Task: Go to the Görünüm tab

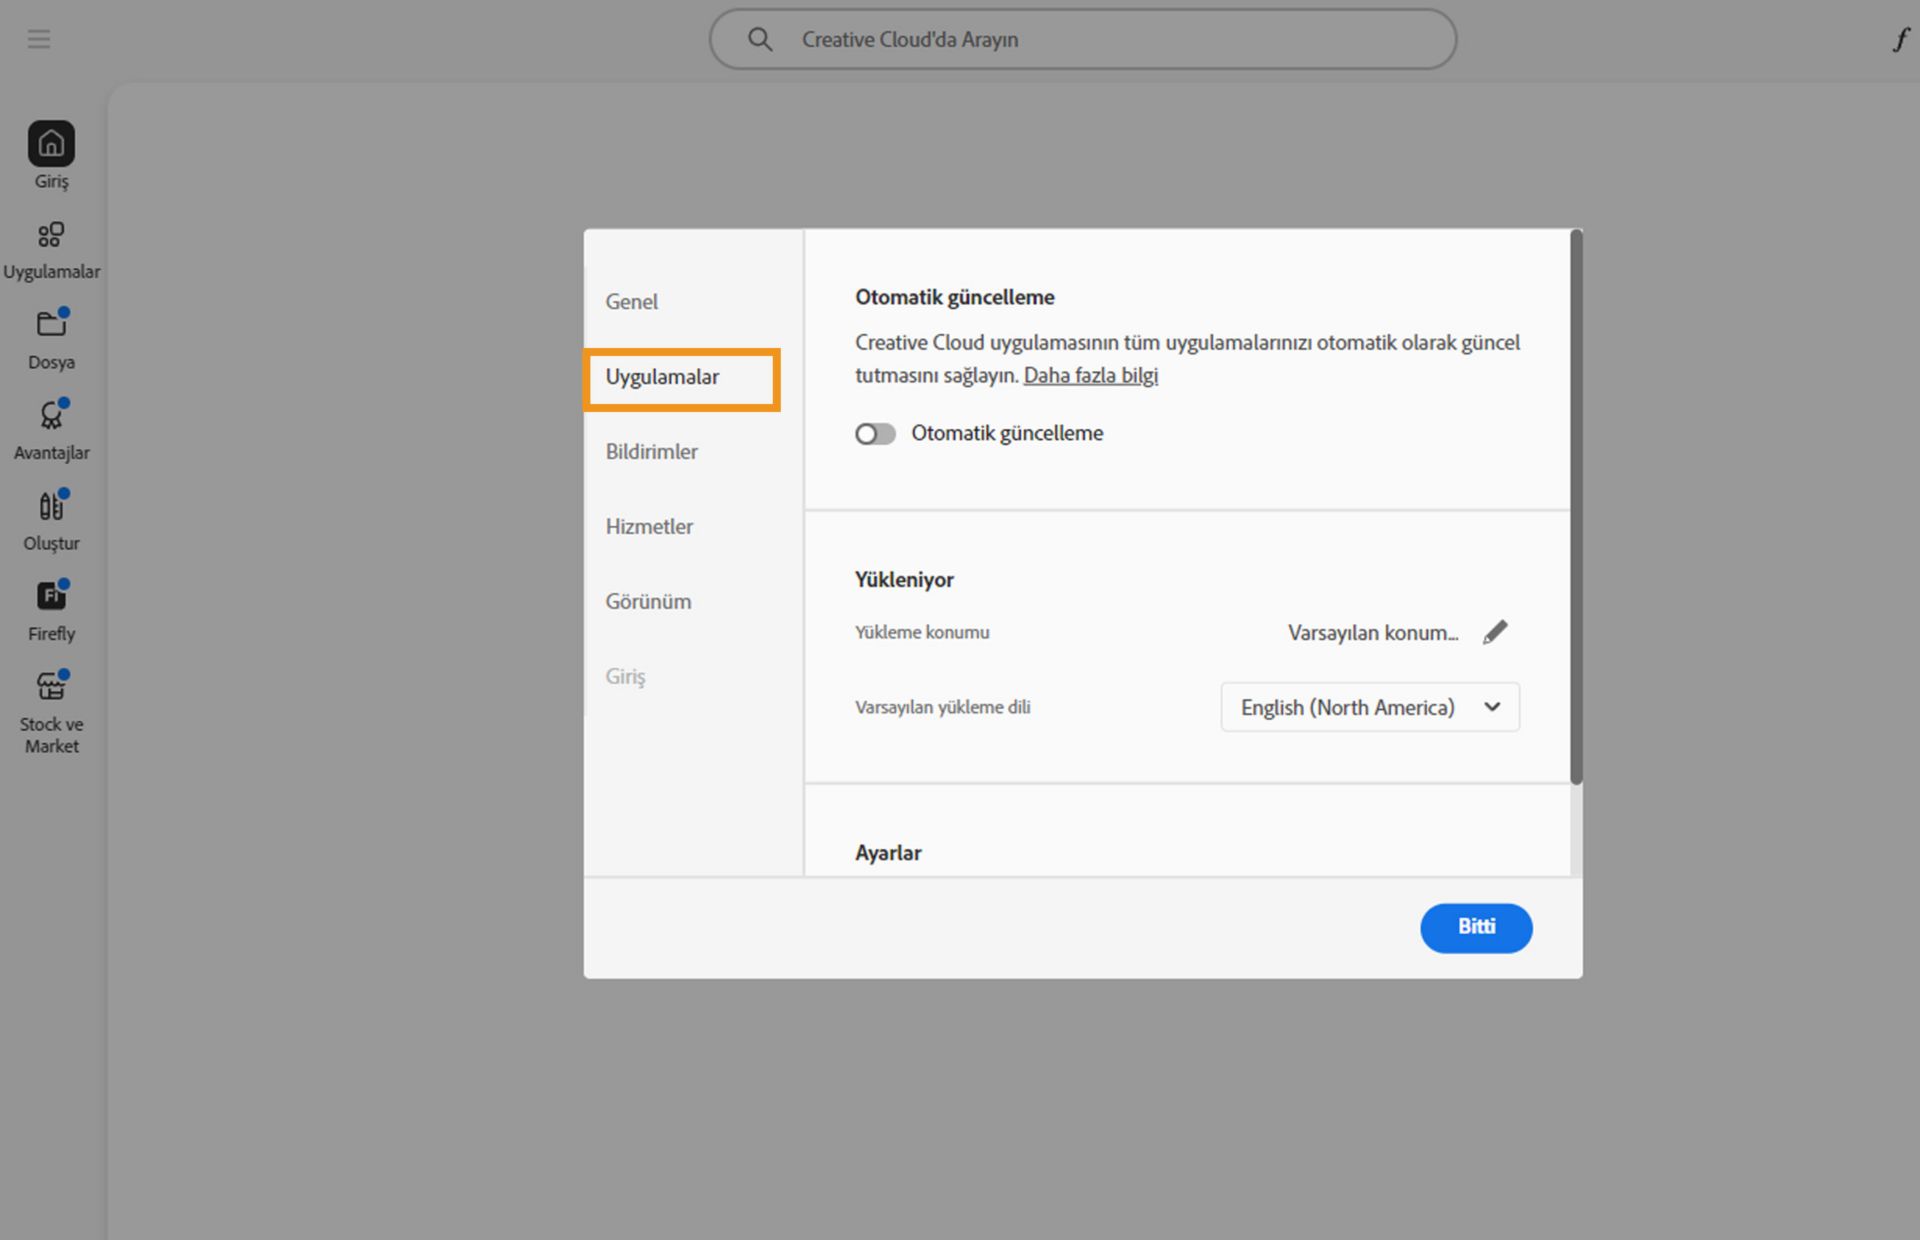Action: 648,601
